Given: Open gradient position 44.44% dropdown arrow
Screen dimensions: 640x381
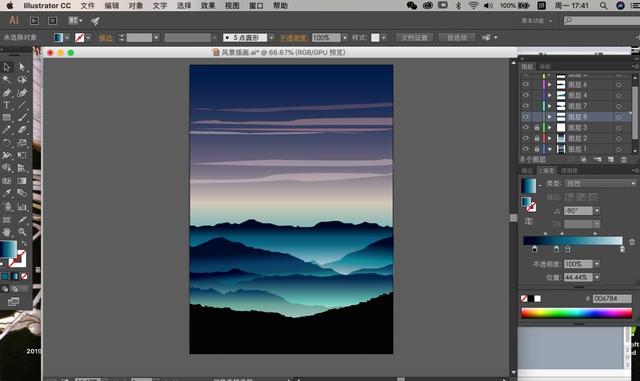Looking at the screenshot, I should [597, 277].
